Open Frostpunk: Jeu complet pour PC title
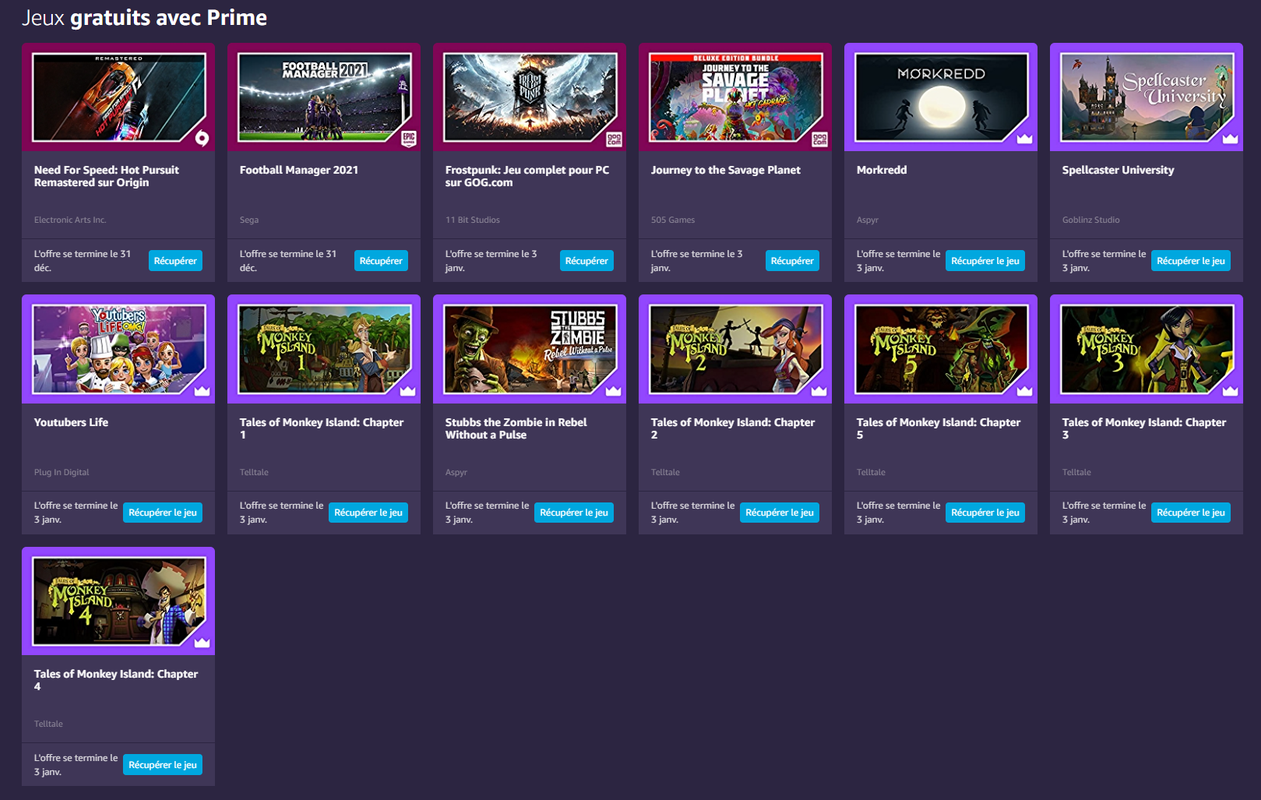This screenshot has width=1261, height=800. pos(527,176)
